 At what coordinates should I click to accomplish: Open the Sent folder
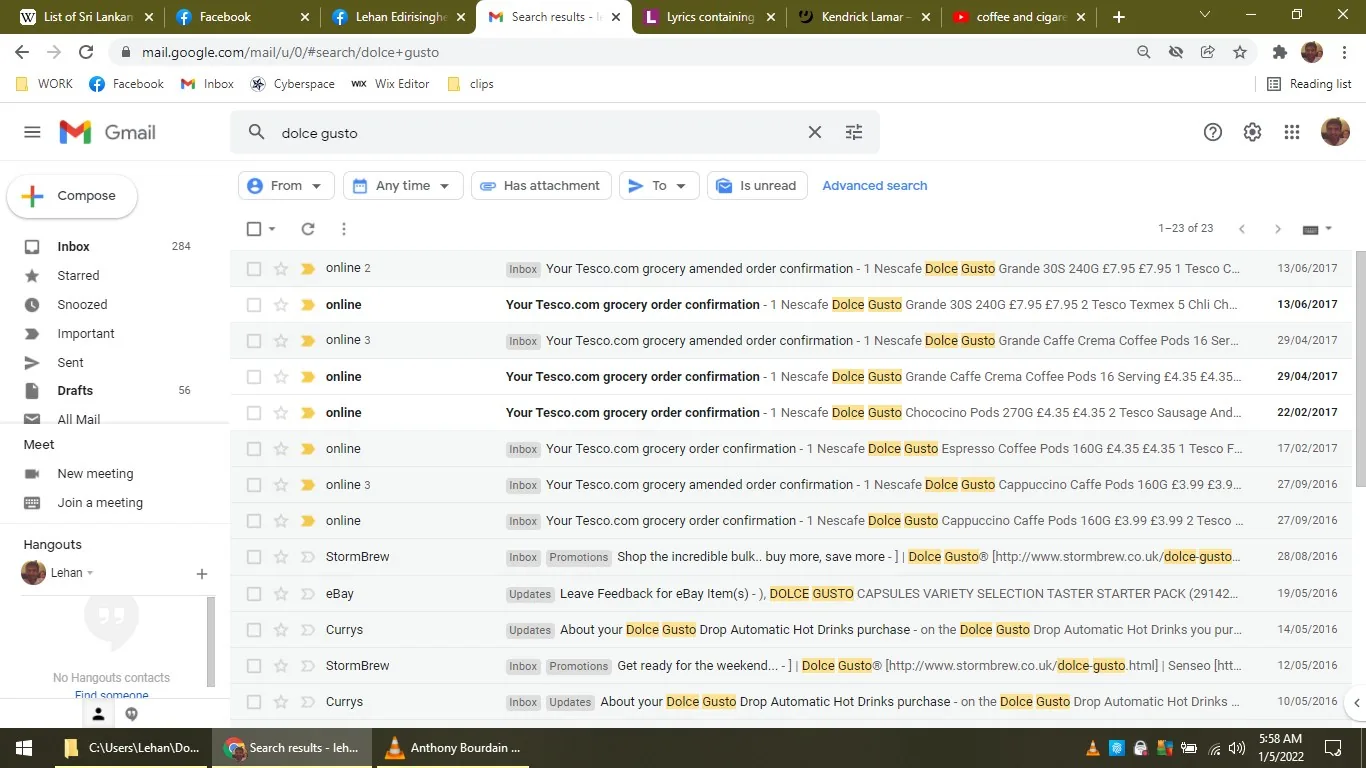tap(70, 362)
